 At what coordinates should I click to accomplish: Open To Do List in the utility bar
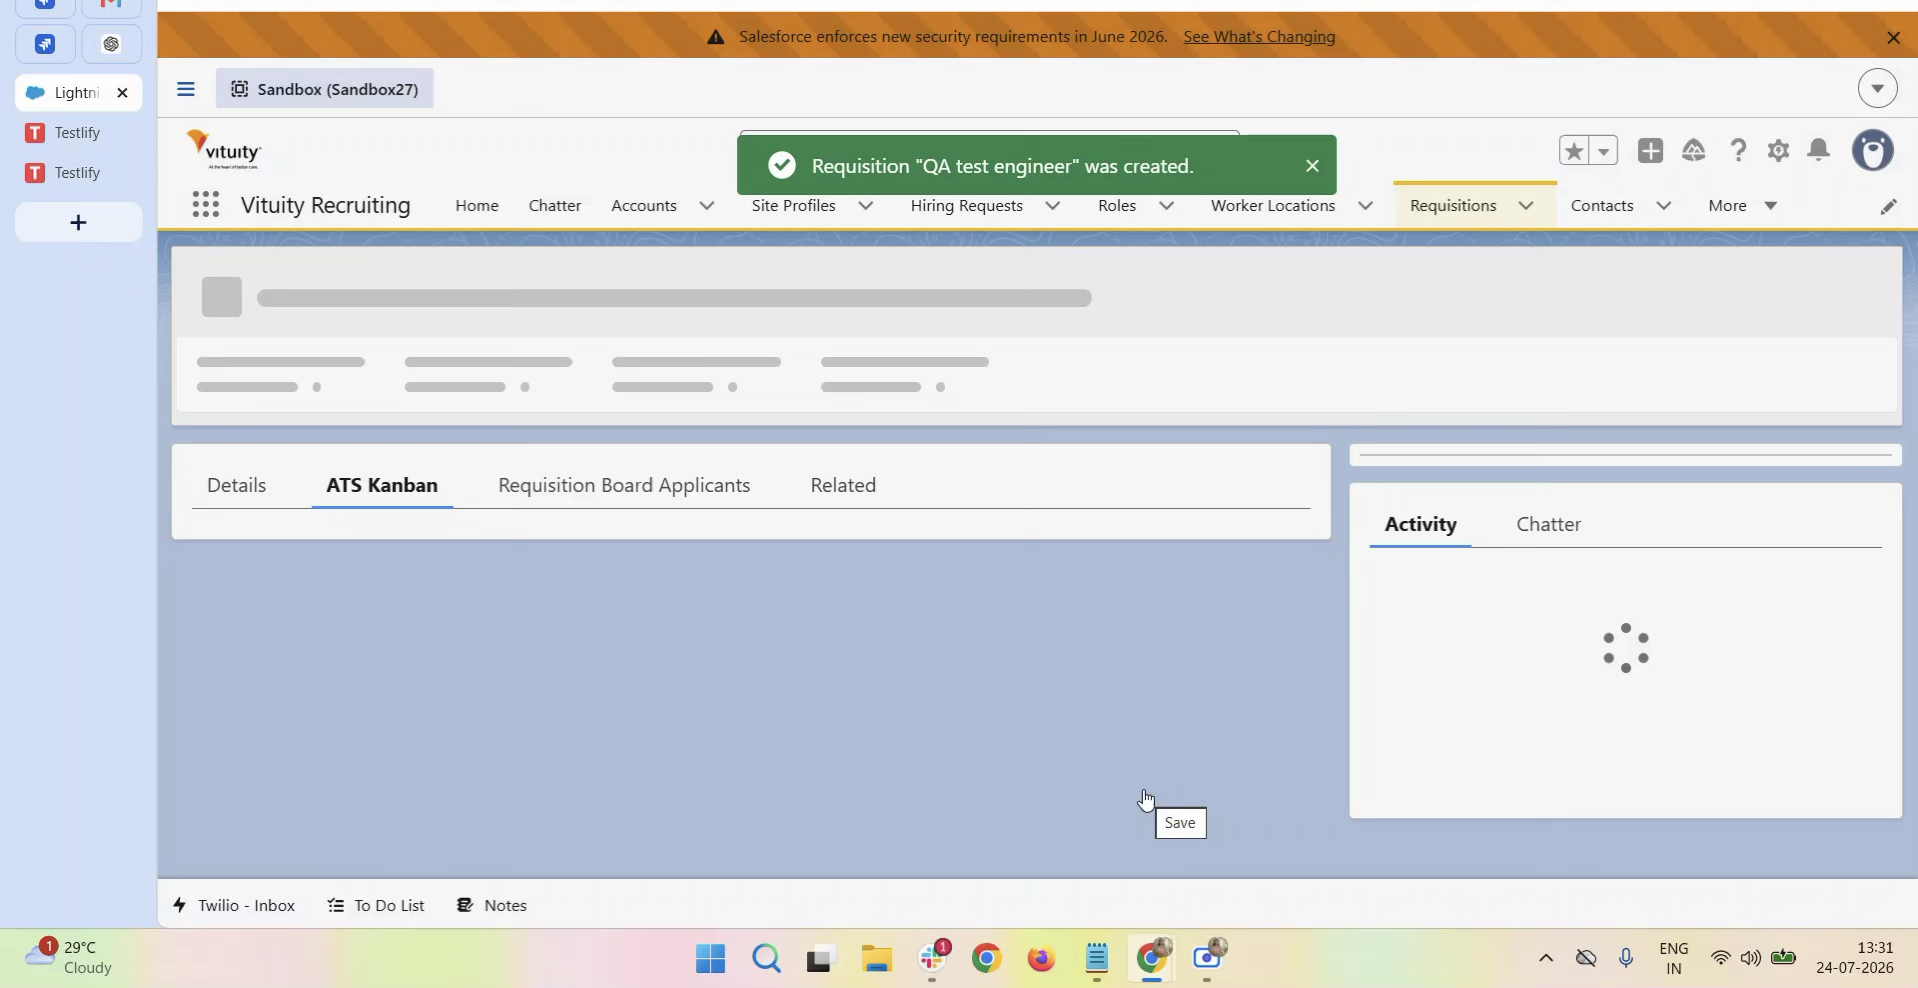coord(376,905)
